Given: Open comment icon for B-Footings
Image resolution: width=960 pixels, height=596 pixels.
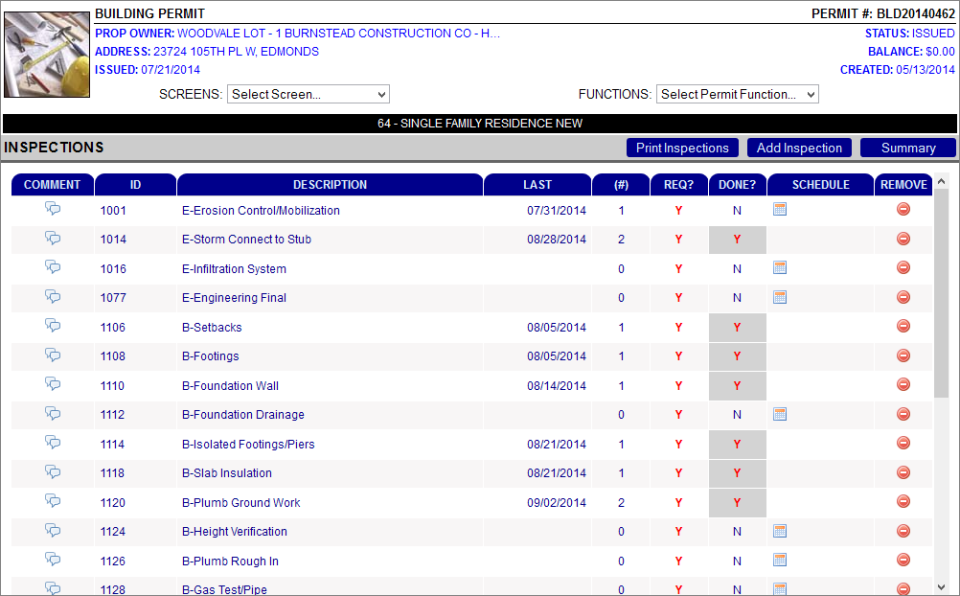Looking at the screenshot, I should pos(53,355).
